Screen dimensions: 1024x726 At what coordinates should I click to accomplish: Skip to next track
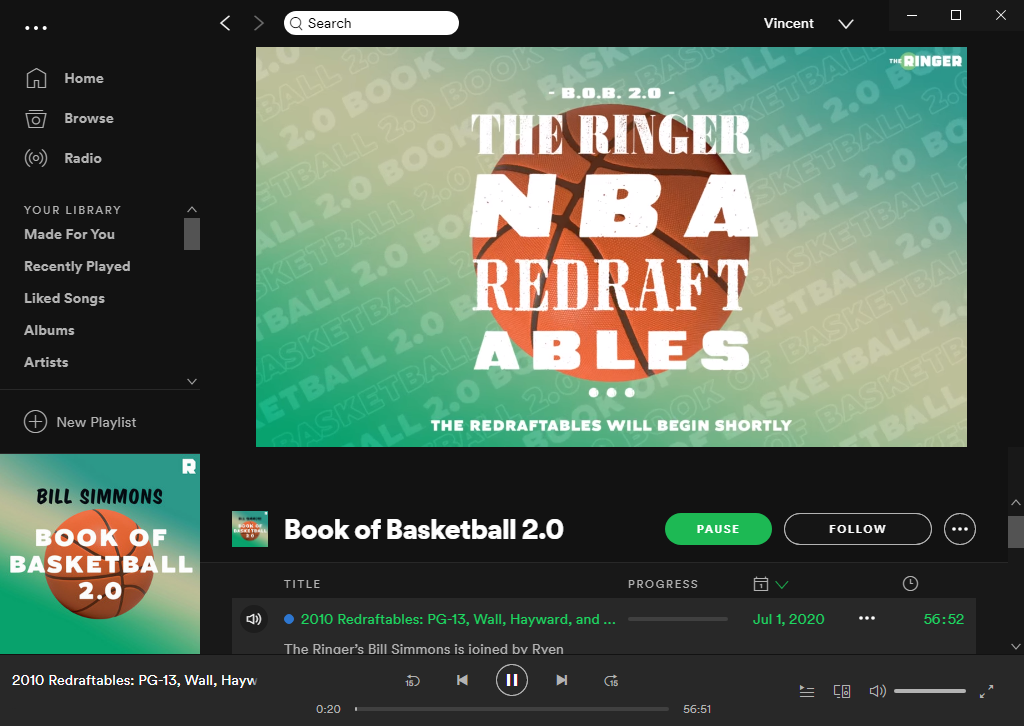562,680
